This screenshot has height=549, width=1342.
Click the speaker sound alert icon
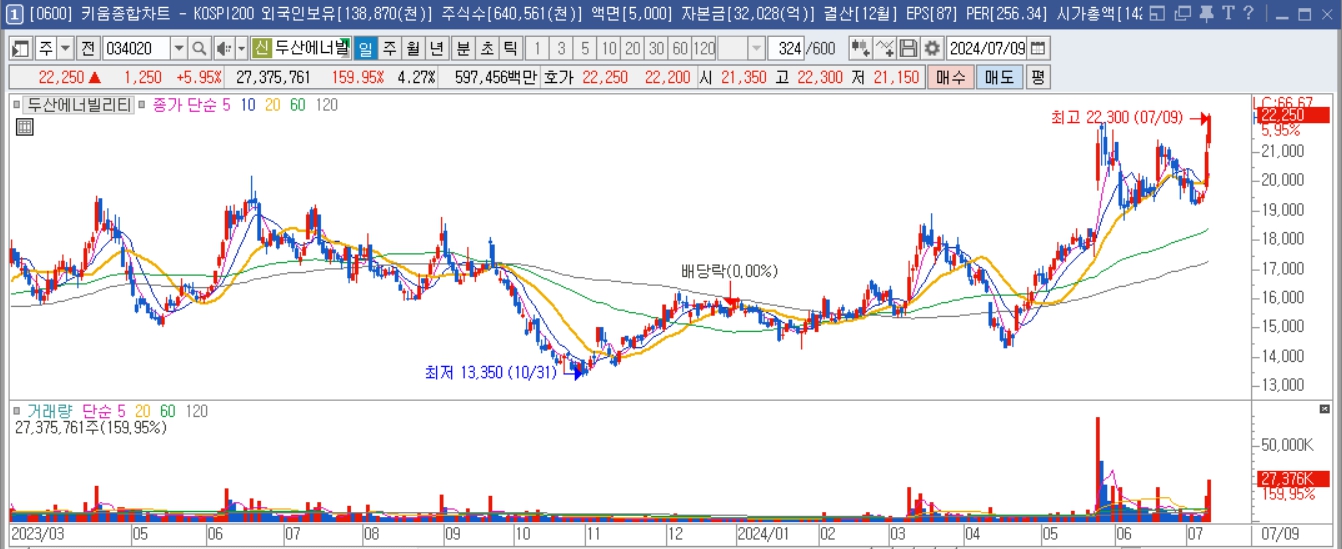click(223, 49)
